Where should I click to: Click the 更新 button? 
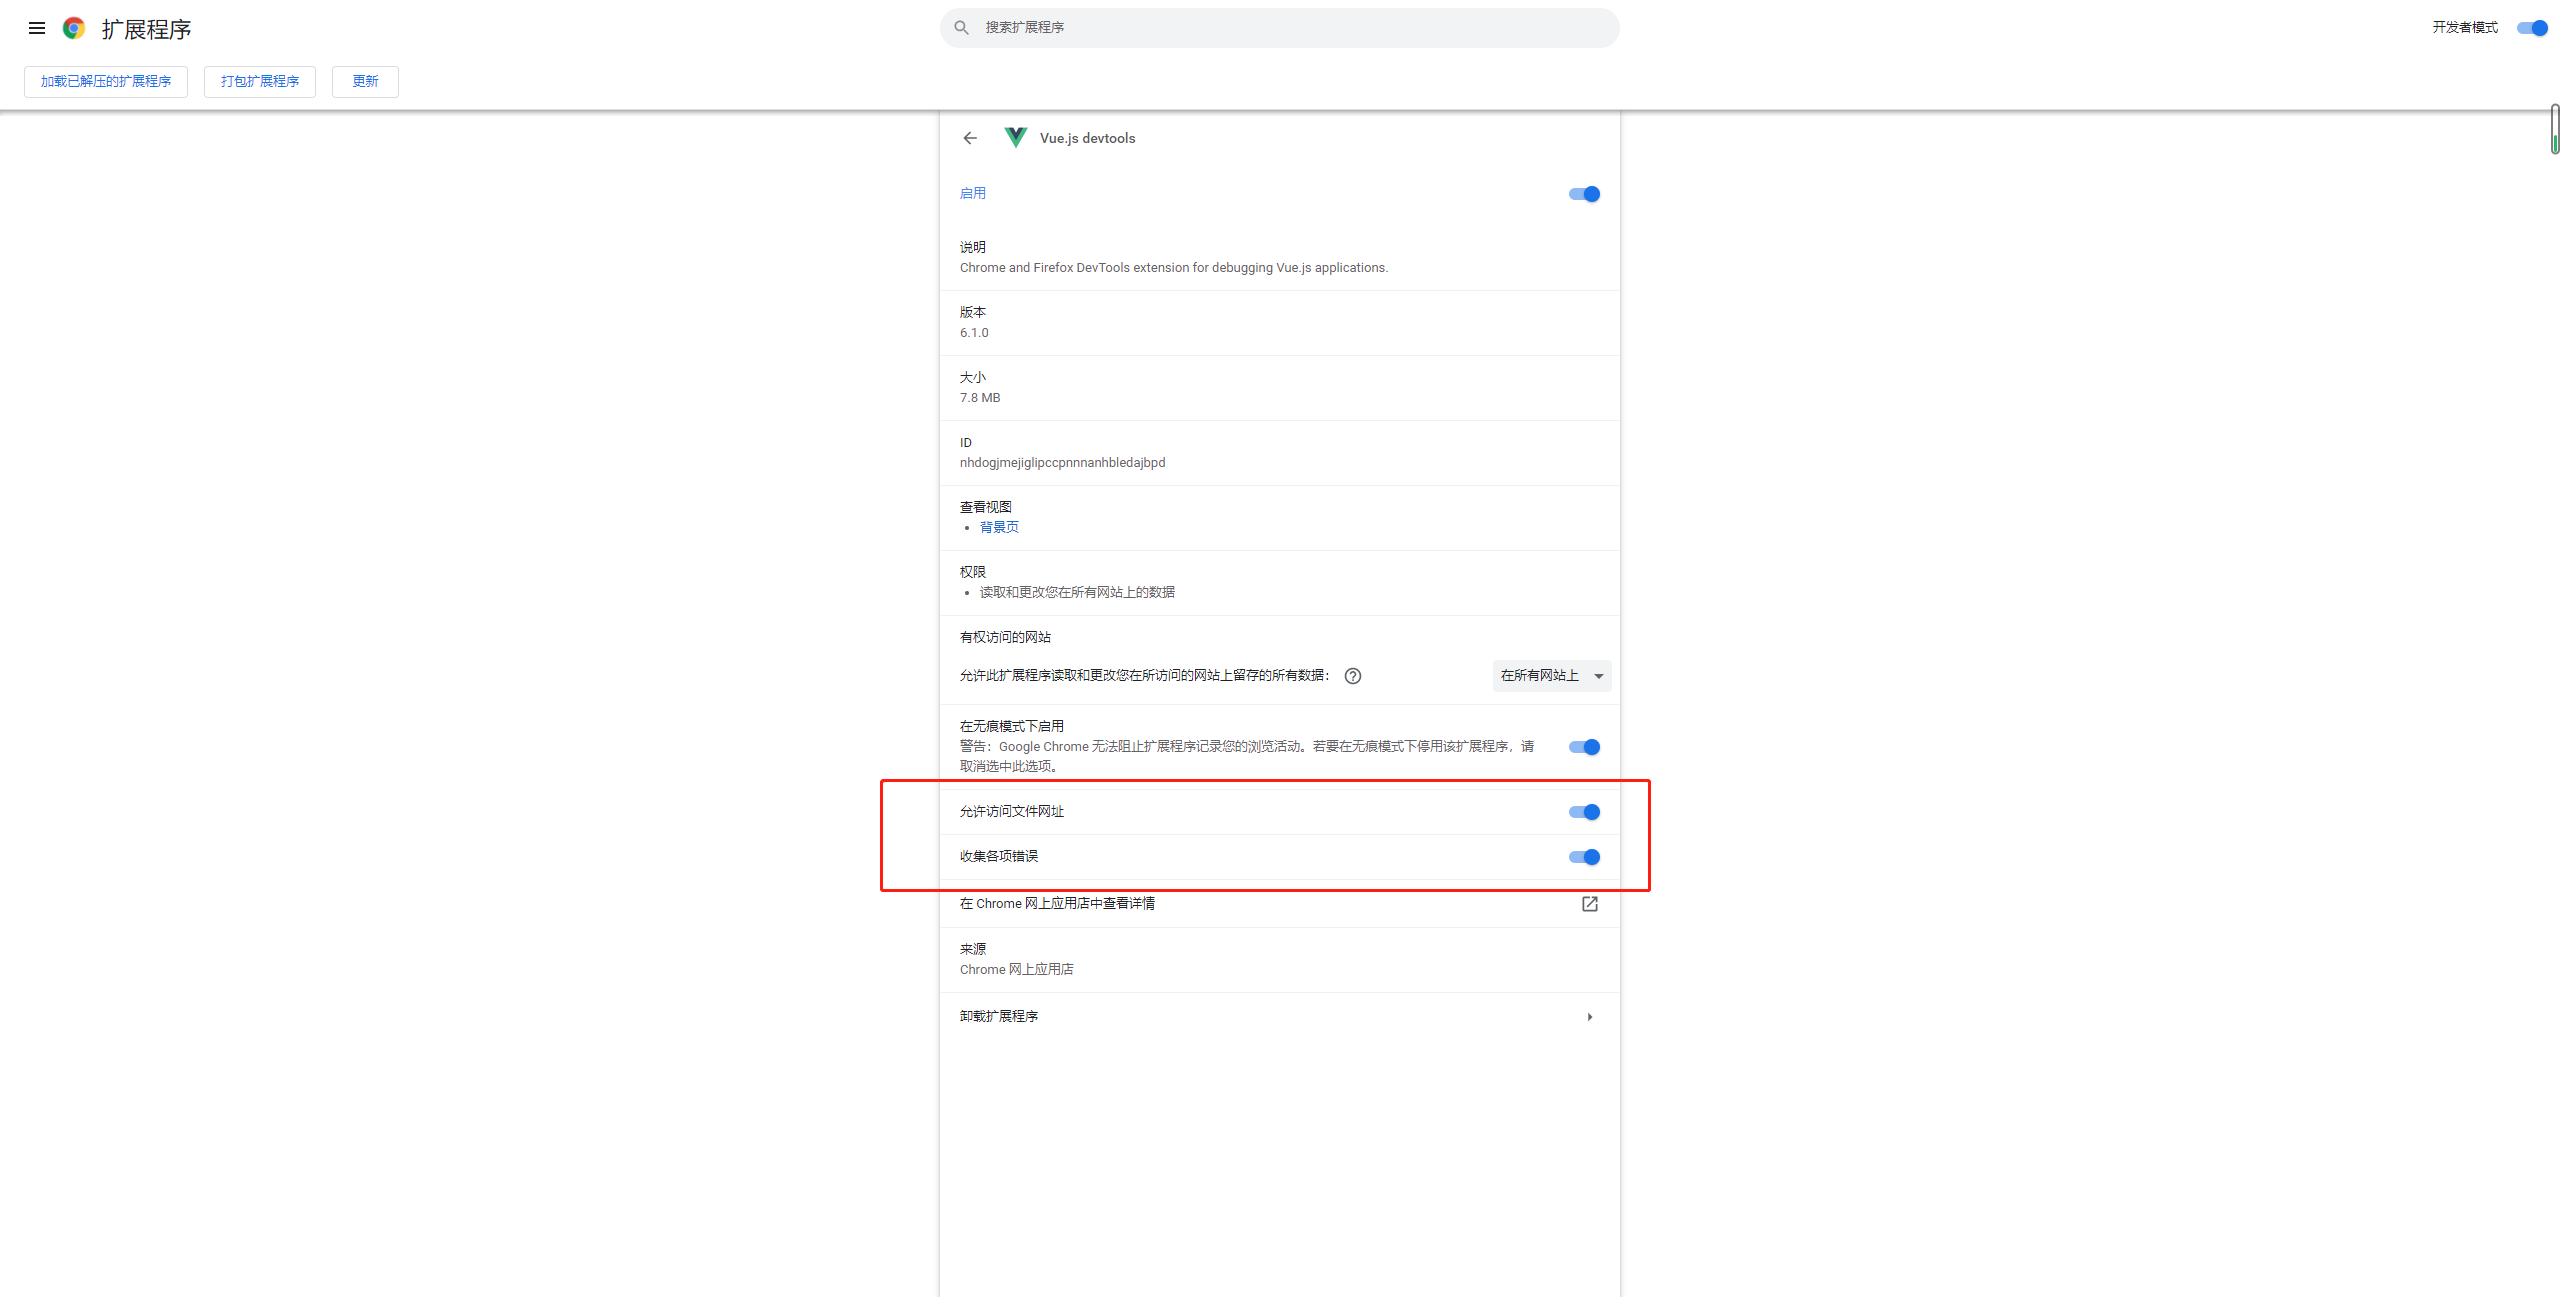[x=364, y=81]
